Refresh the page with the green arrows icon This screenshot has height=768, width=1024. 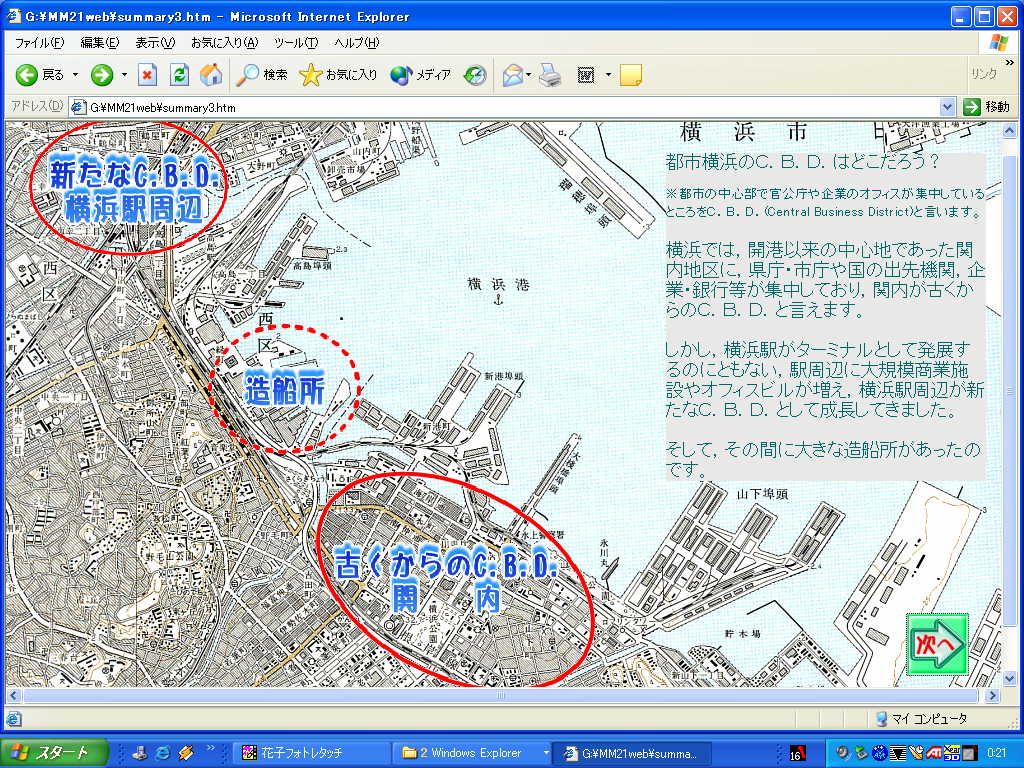coord(179,75)
